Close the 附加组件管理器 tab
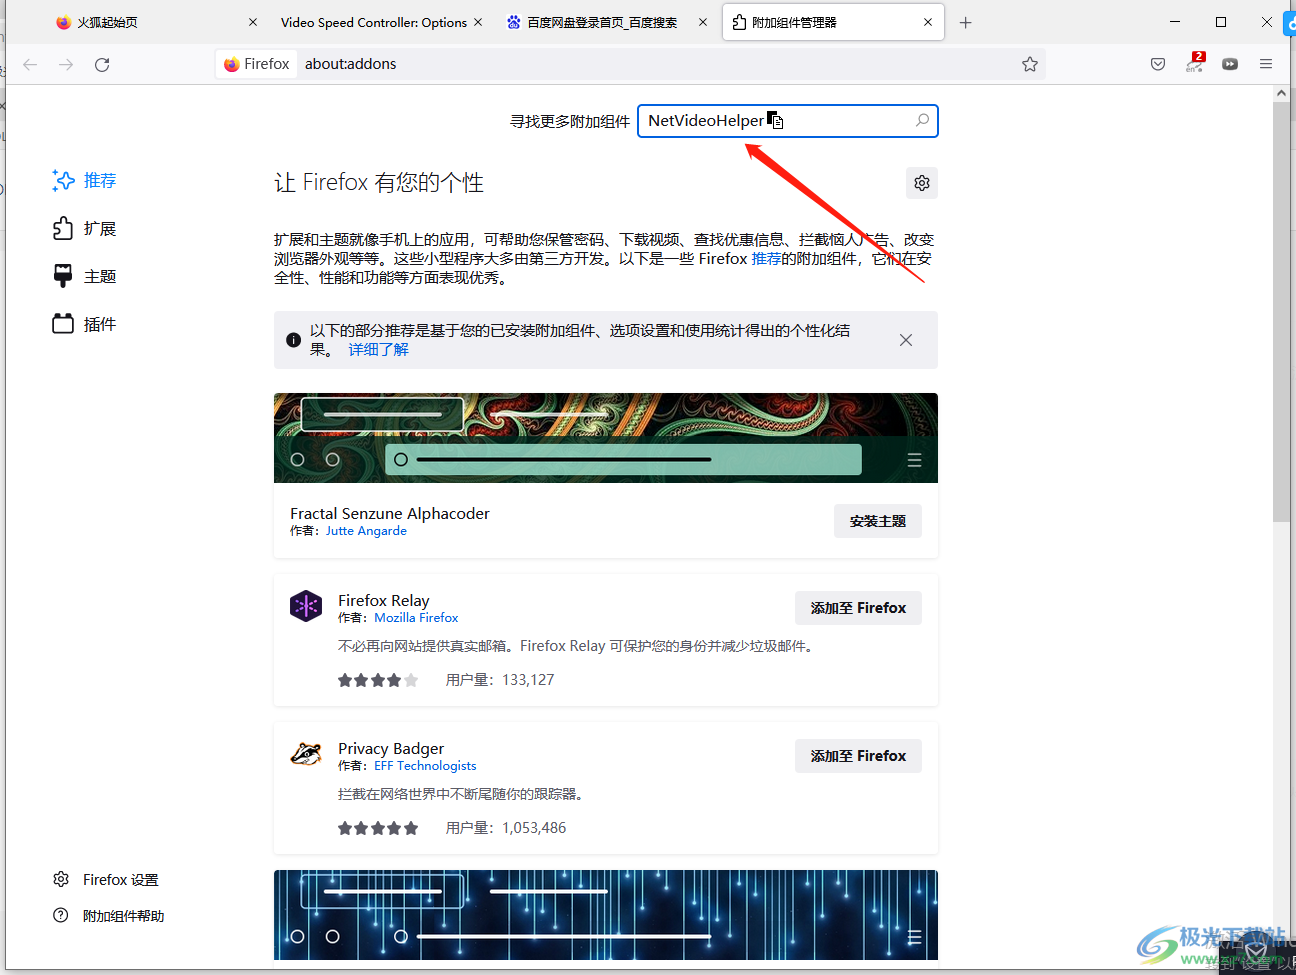Viewport: 1296px width, 975px height. (x=928, y=22)
